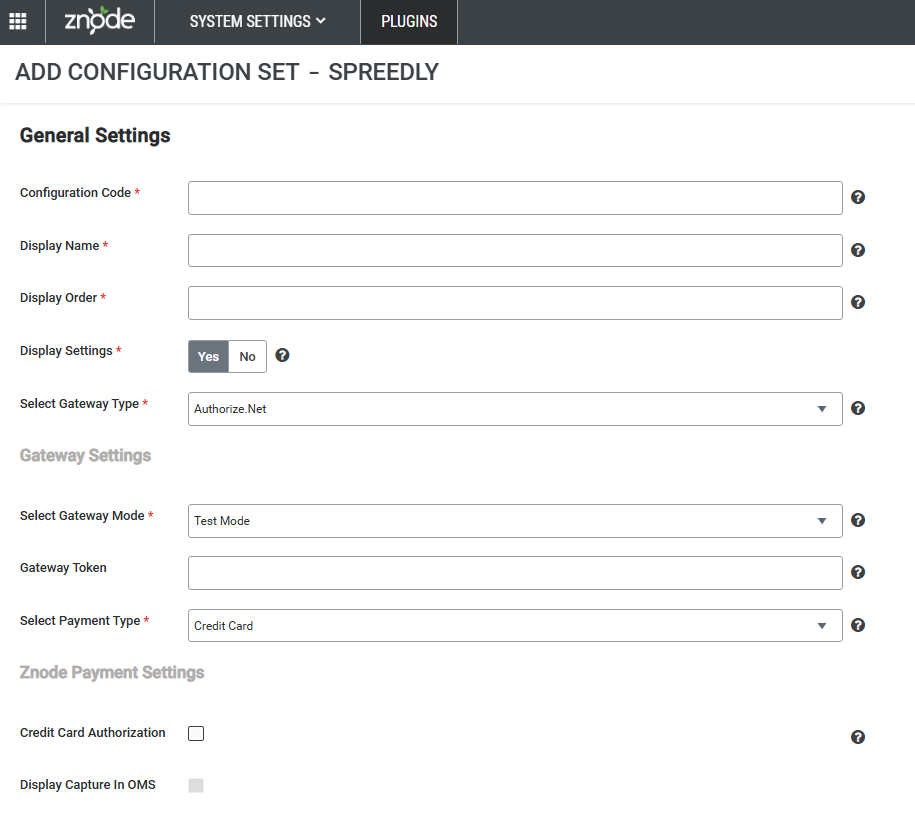Image resolution: width=915 pixels, height=817 pixels.
Task: Show help for Select Gateway Mode
Action: [x=857, y=521]
